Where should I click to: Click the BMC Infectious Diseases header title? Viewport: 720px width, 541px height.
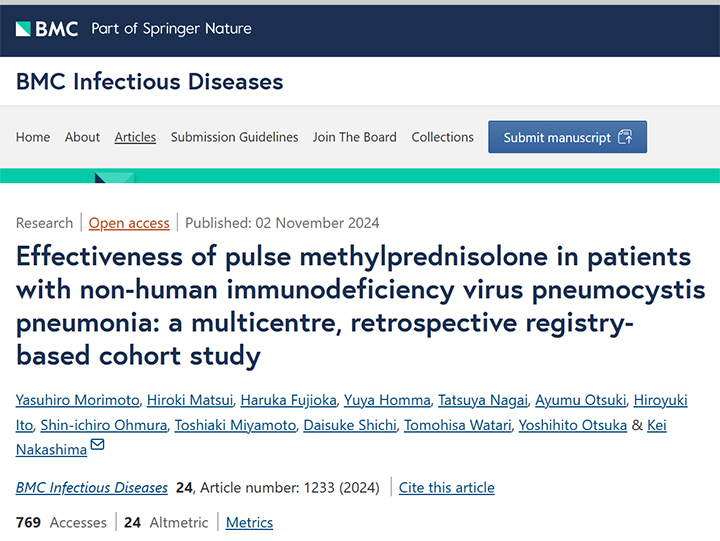click(x=150, y=82)
